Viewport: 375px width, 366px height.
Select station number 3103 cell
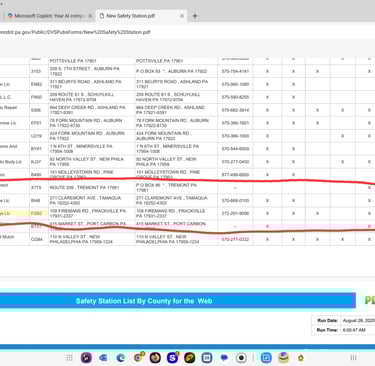click(x=36, y=71)
